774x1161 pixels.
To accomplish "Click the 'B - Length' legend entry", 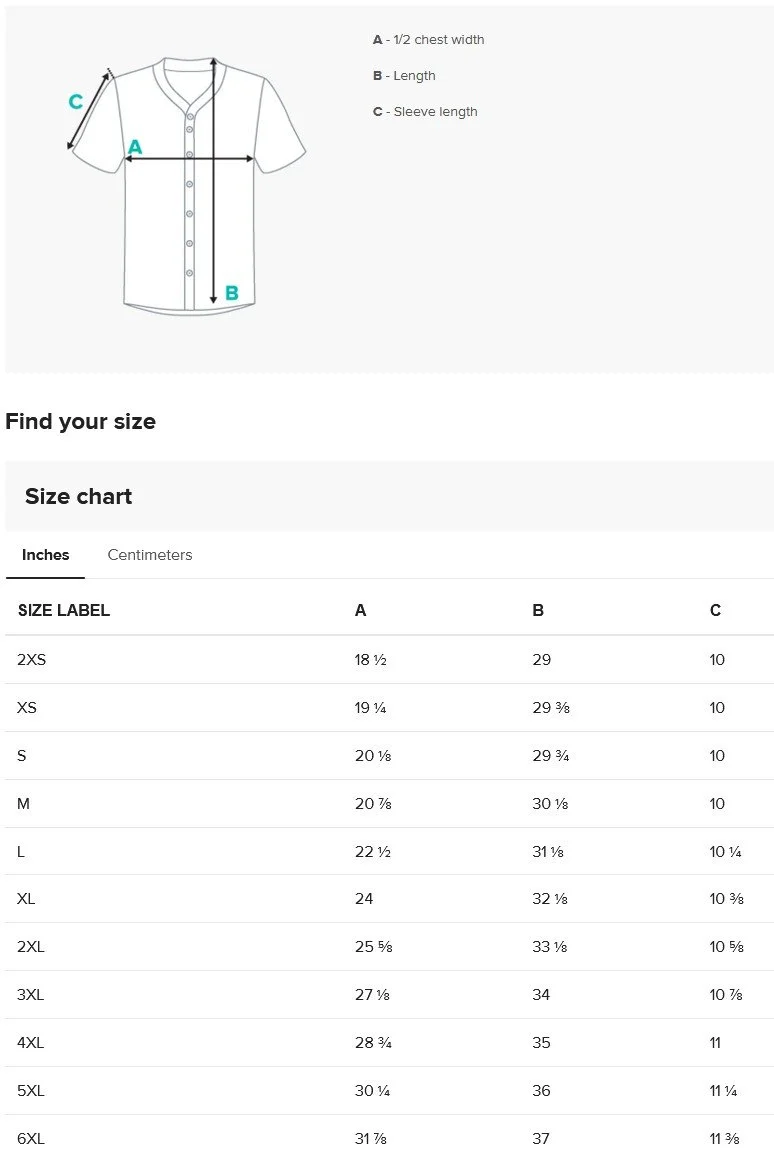I will (404, 76).
